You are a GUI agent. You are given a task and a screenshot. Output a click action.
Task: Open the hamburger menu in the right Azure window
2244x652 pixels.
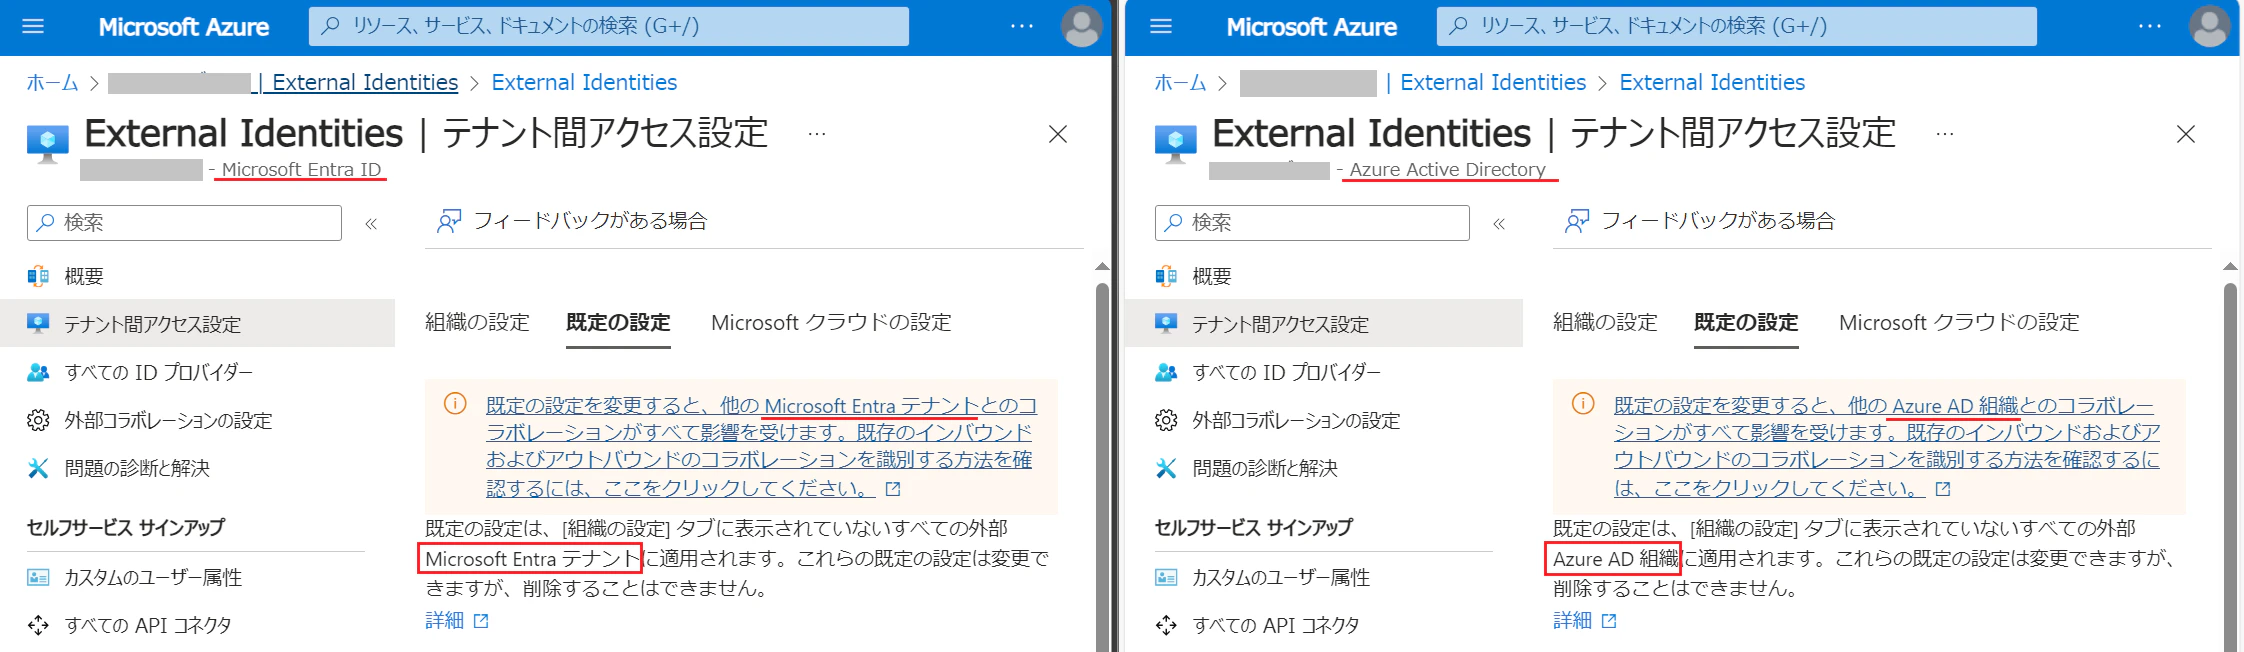click(1161, 26)
